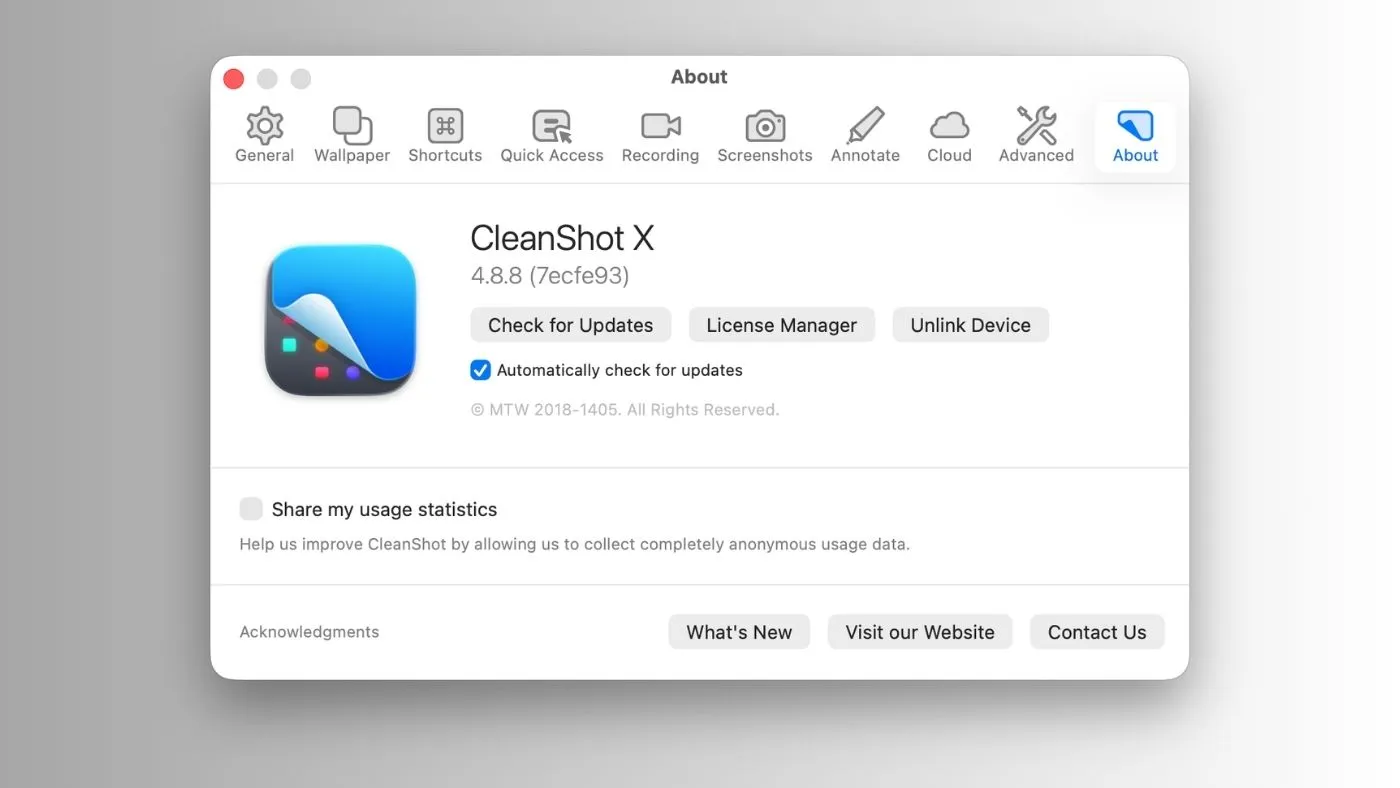
Task: Open the General preferences tab
Action: click(264, 136)
